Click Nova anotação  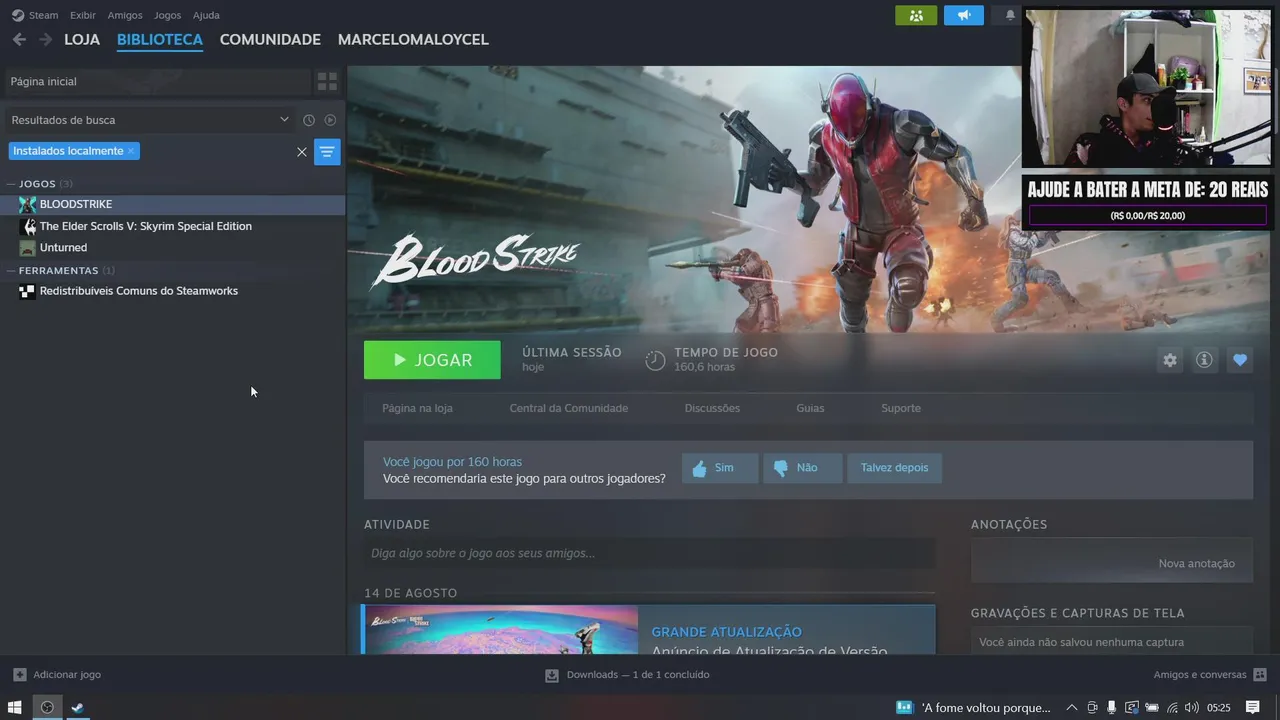pyautogui.click(x=1196, y=563)
